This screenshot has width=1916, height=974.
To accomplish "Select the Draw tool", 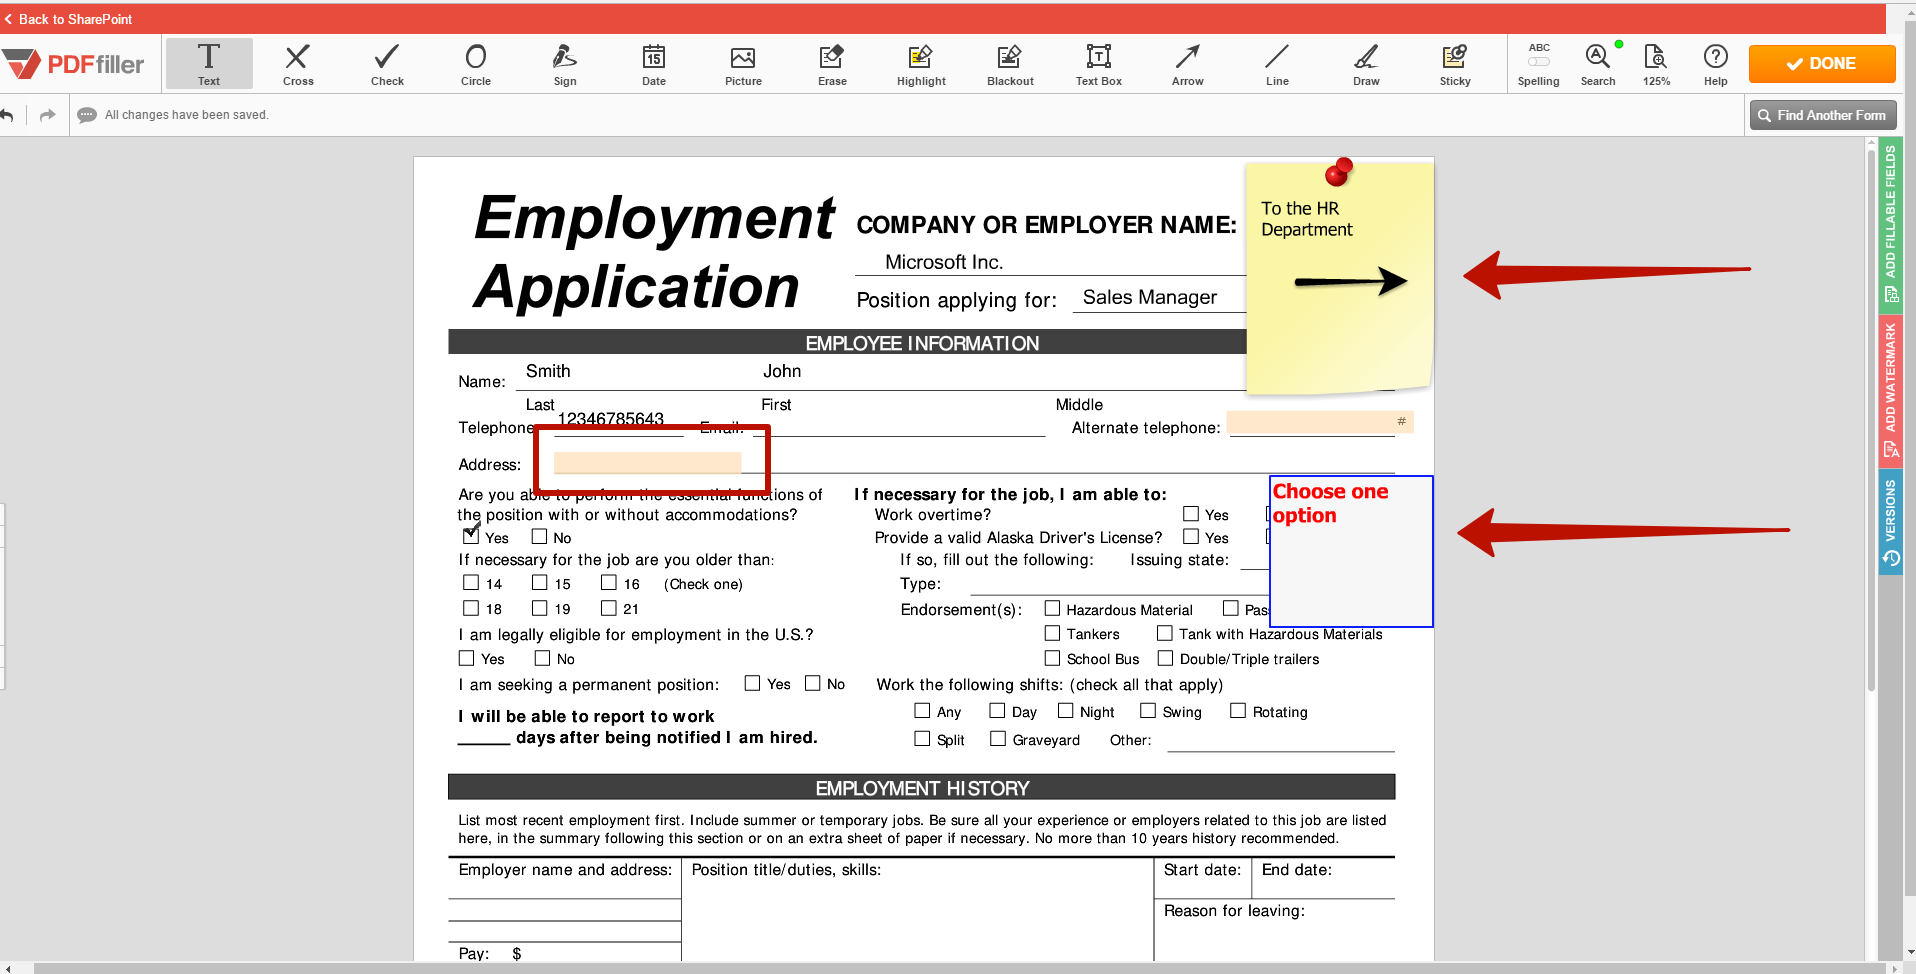I will coord(1366,64).
